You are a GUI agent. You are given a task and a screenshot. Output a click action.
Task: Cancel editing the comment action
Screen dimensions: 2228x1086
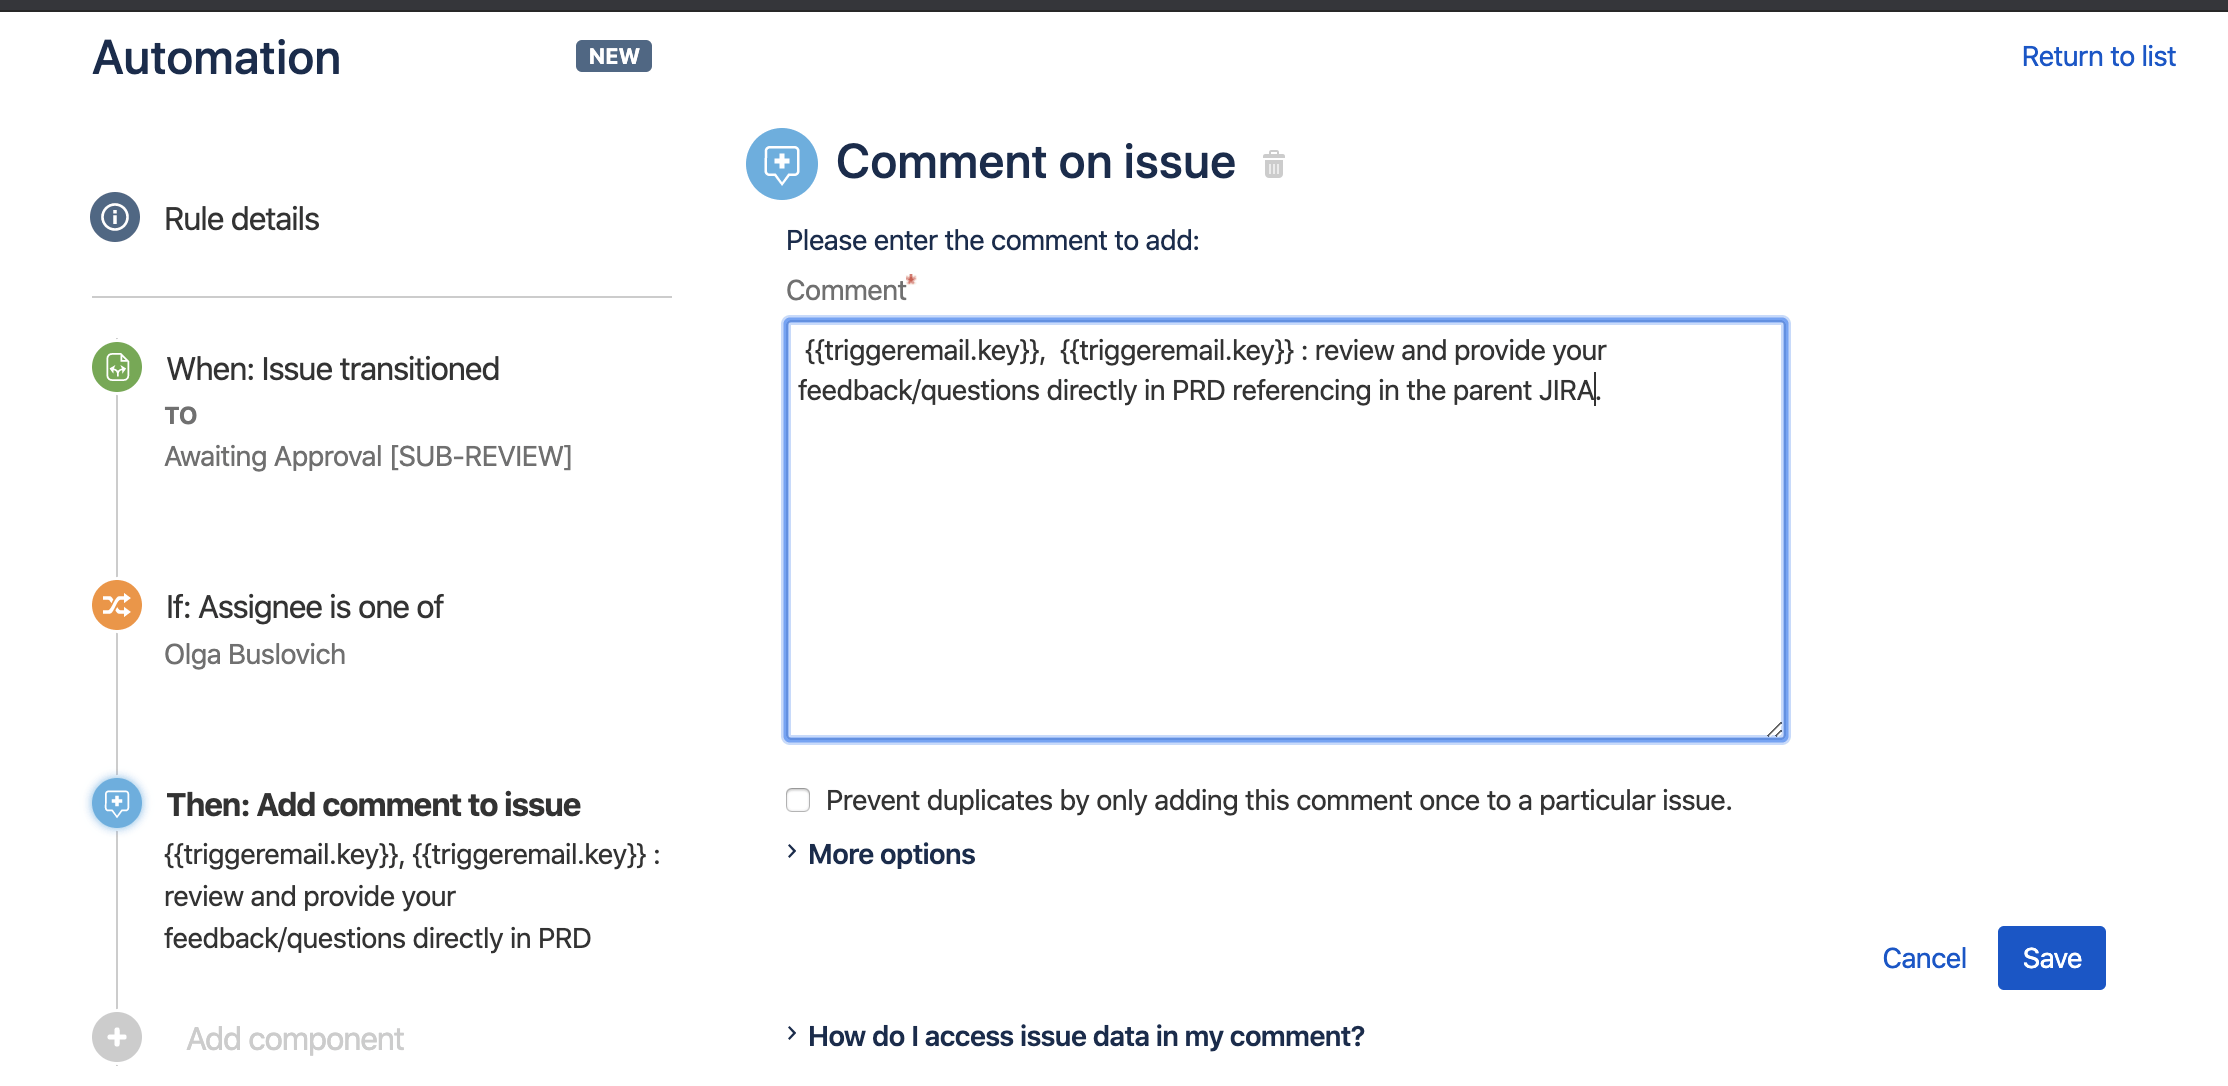(x=1923, y=957)
